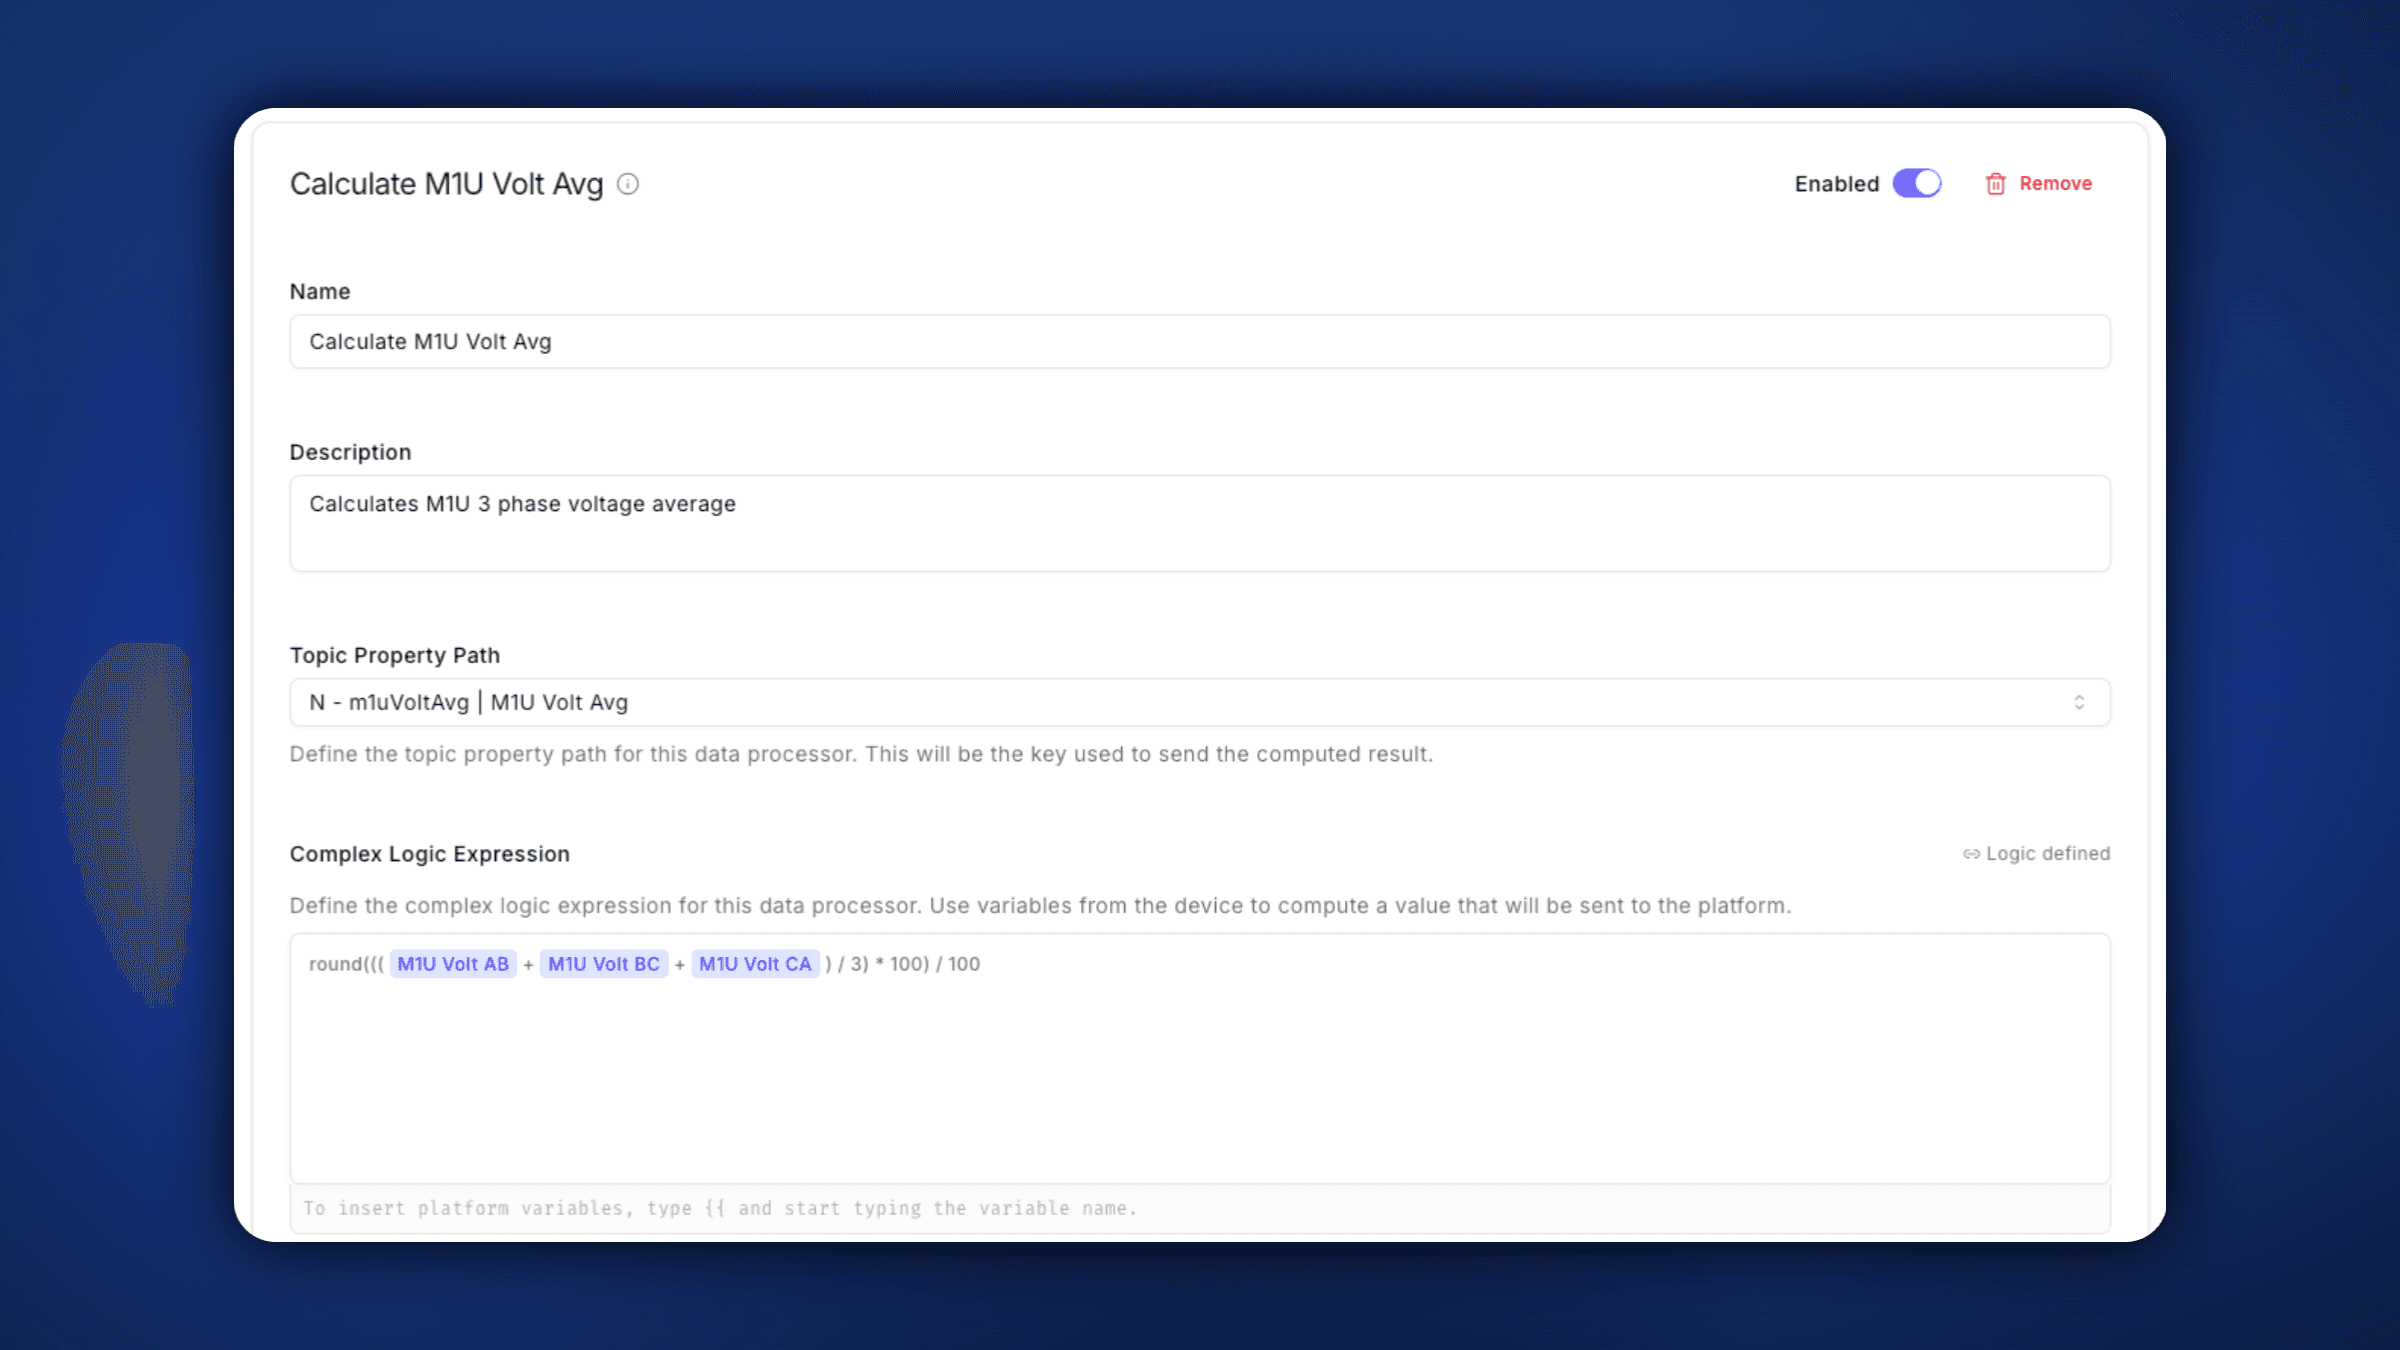Click the round((( text in the expression
The image size is (2400, 1350).
(346, 964)
